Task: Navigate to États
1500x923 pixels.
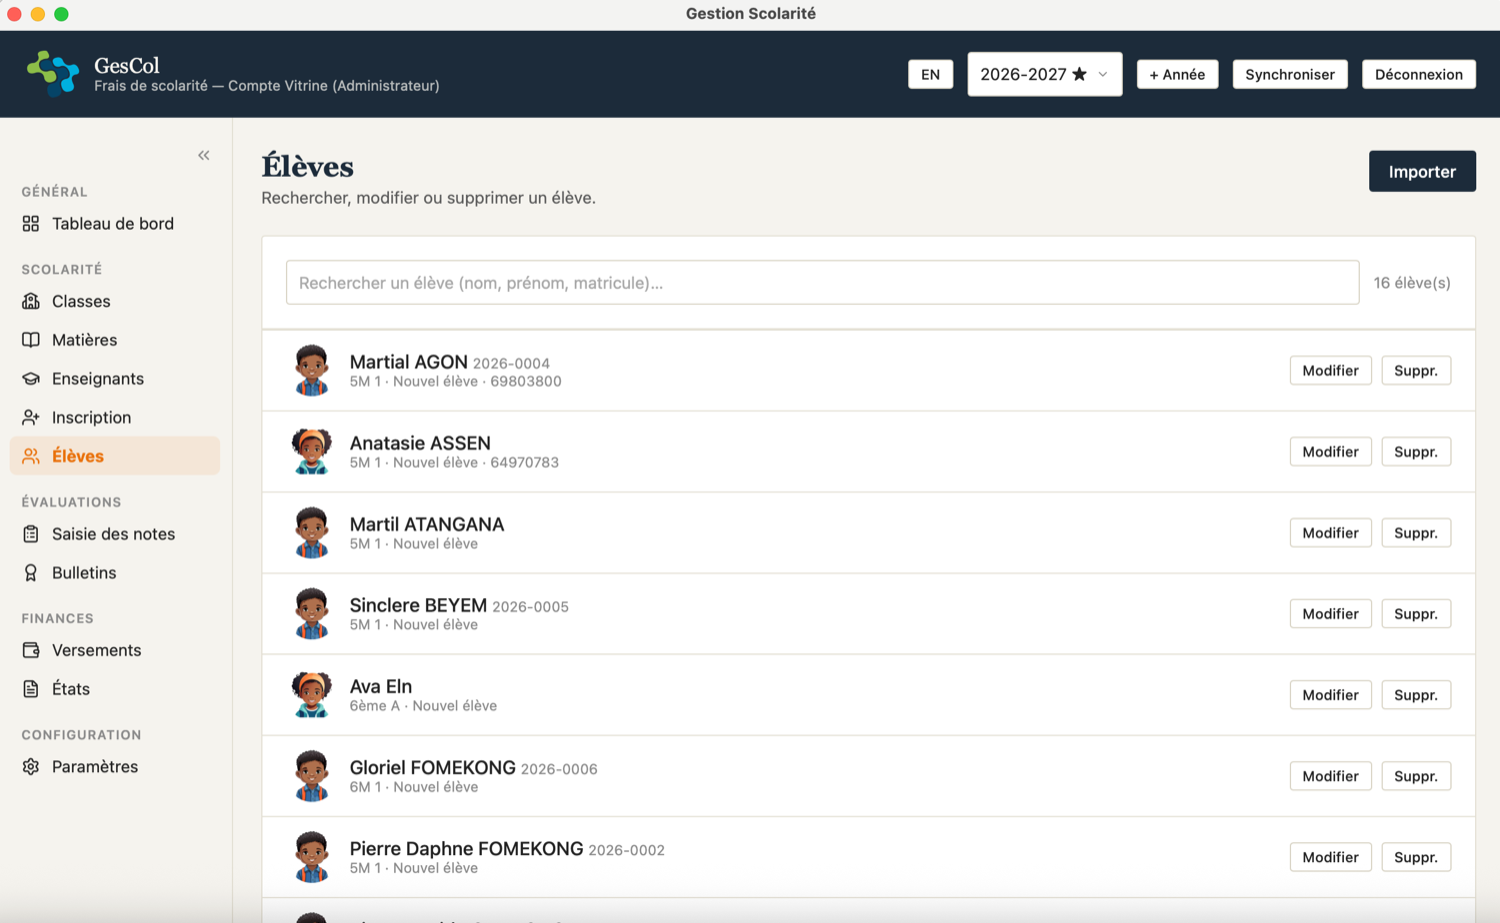Action: point(115,689)
